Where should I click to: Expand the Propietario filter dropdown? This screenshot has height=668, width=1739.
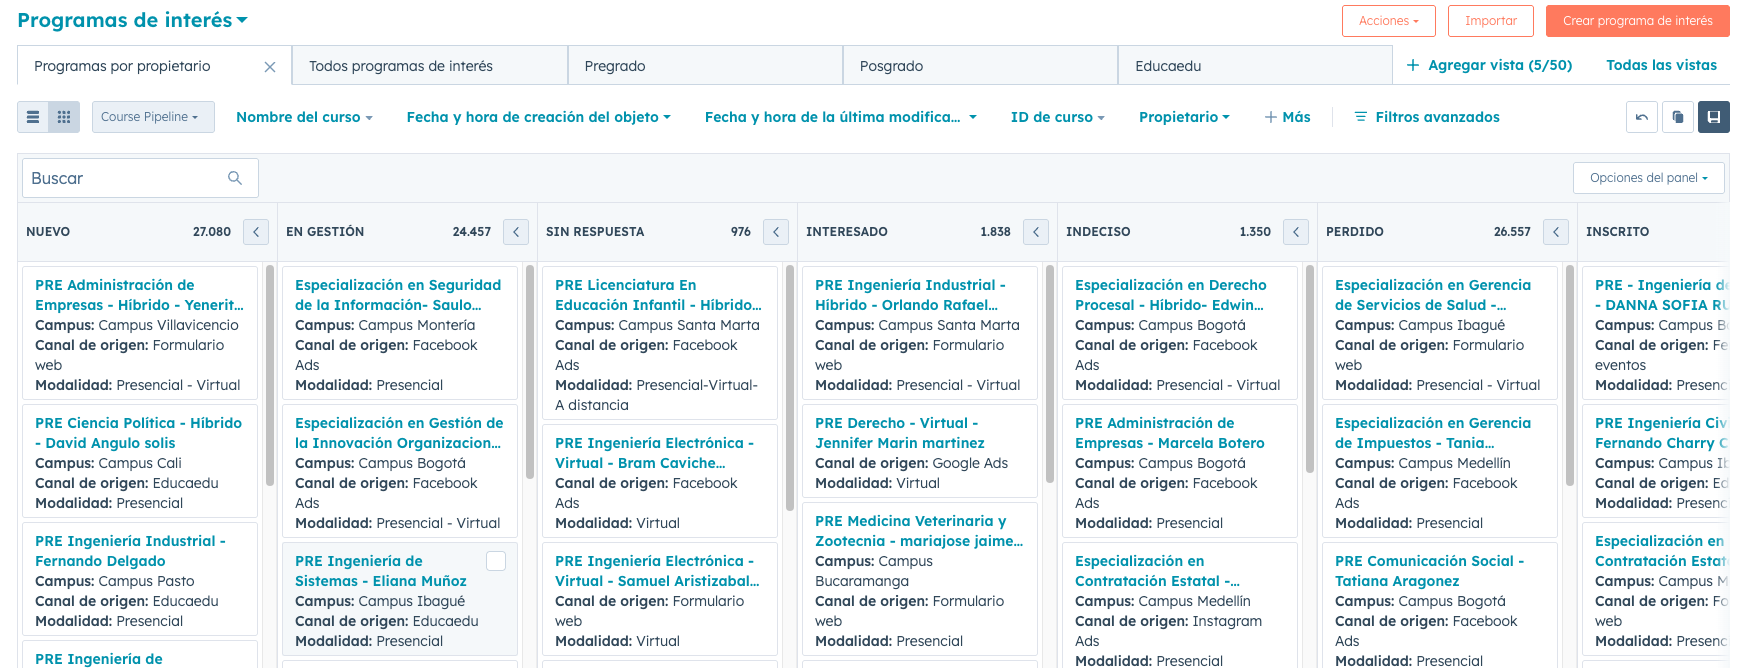tap(1184, 117)
